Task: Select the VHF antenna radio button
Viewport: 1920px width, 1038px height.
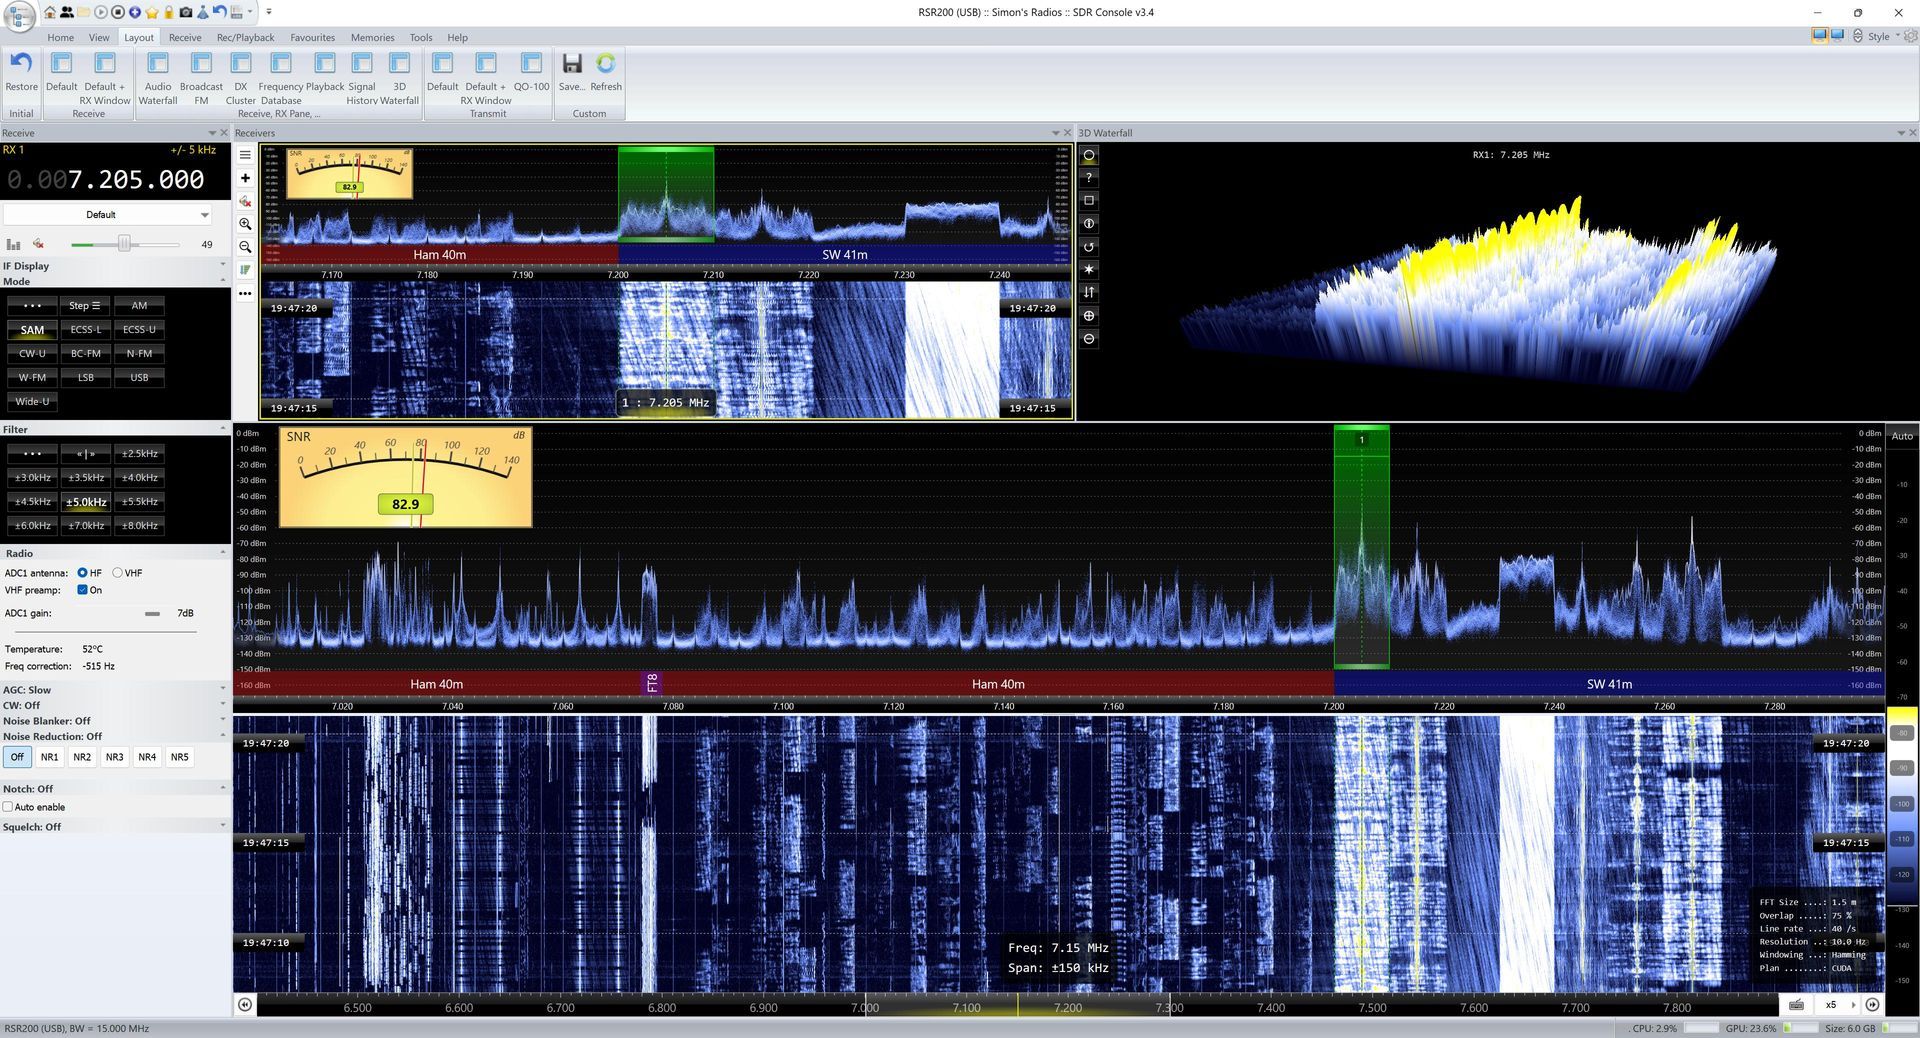Action: point(118,573)
